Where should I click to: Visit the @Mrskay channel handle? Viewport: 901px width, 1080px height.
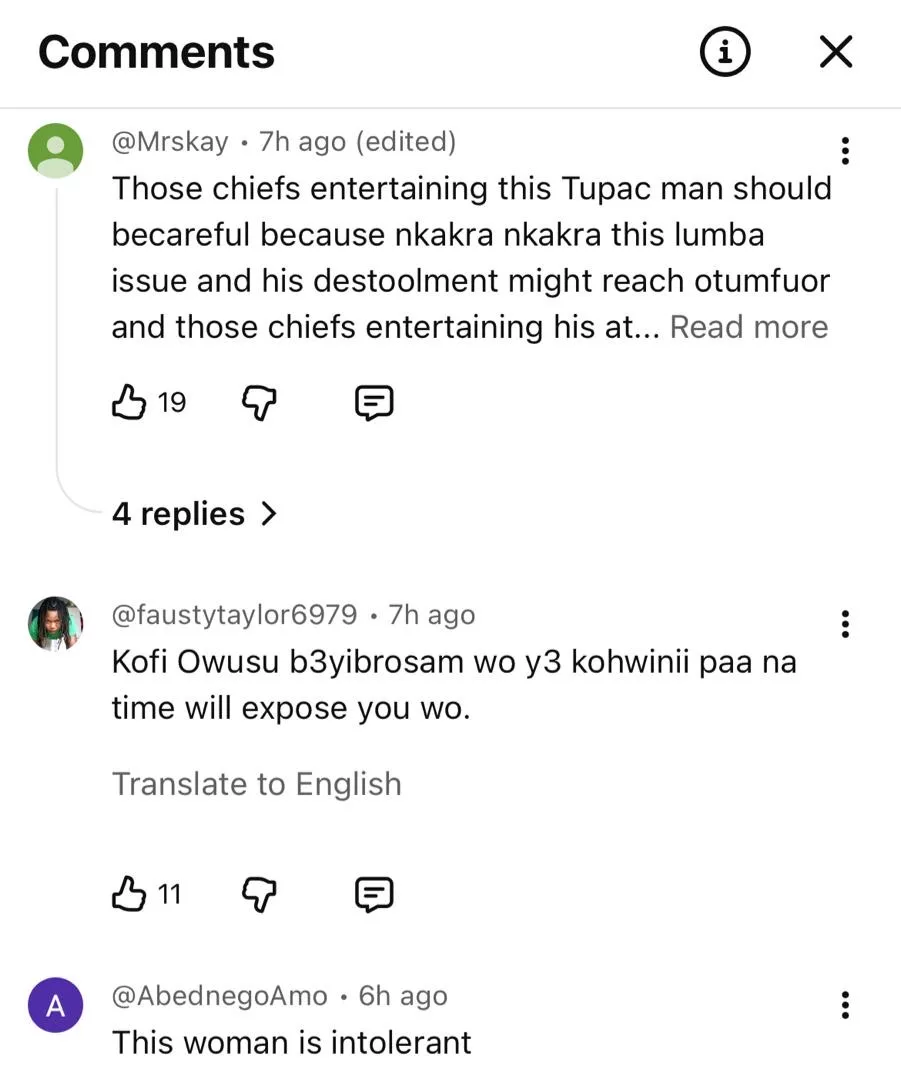tap(170, 142)
